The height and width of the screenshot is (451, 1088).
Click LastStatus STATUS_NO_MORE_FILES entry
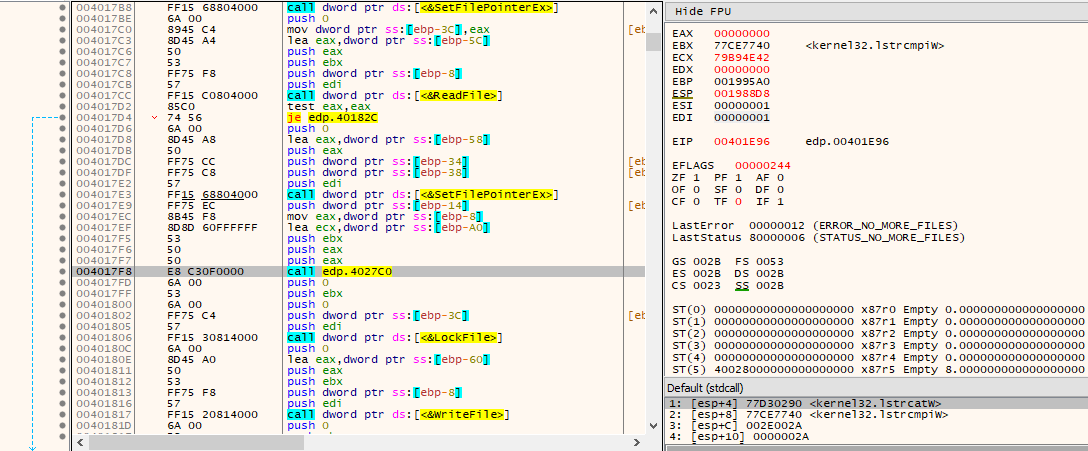pyautogui.click(x=819, y=237)
